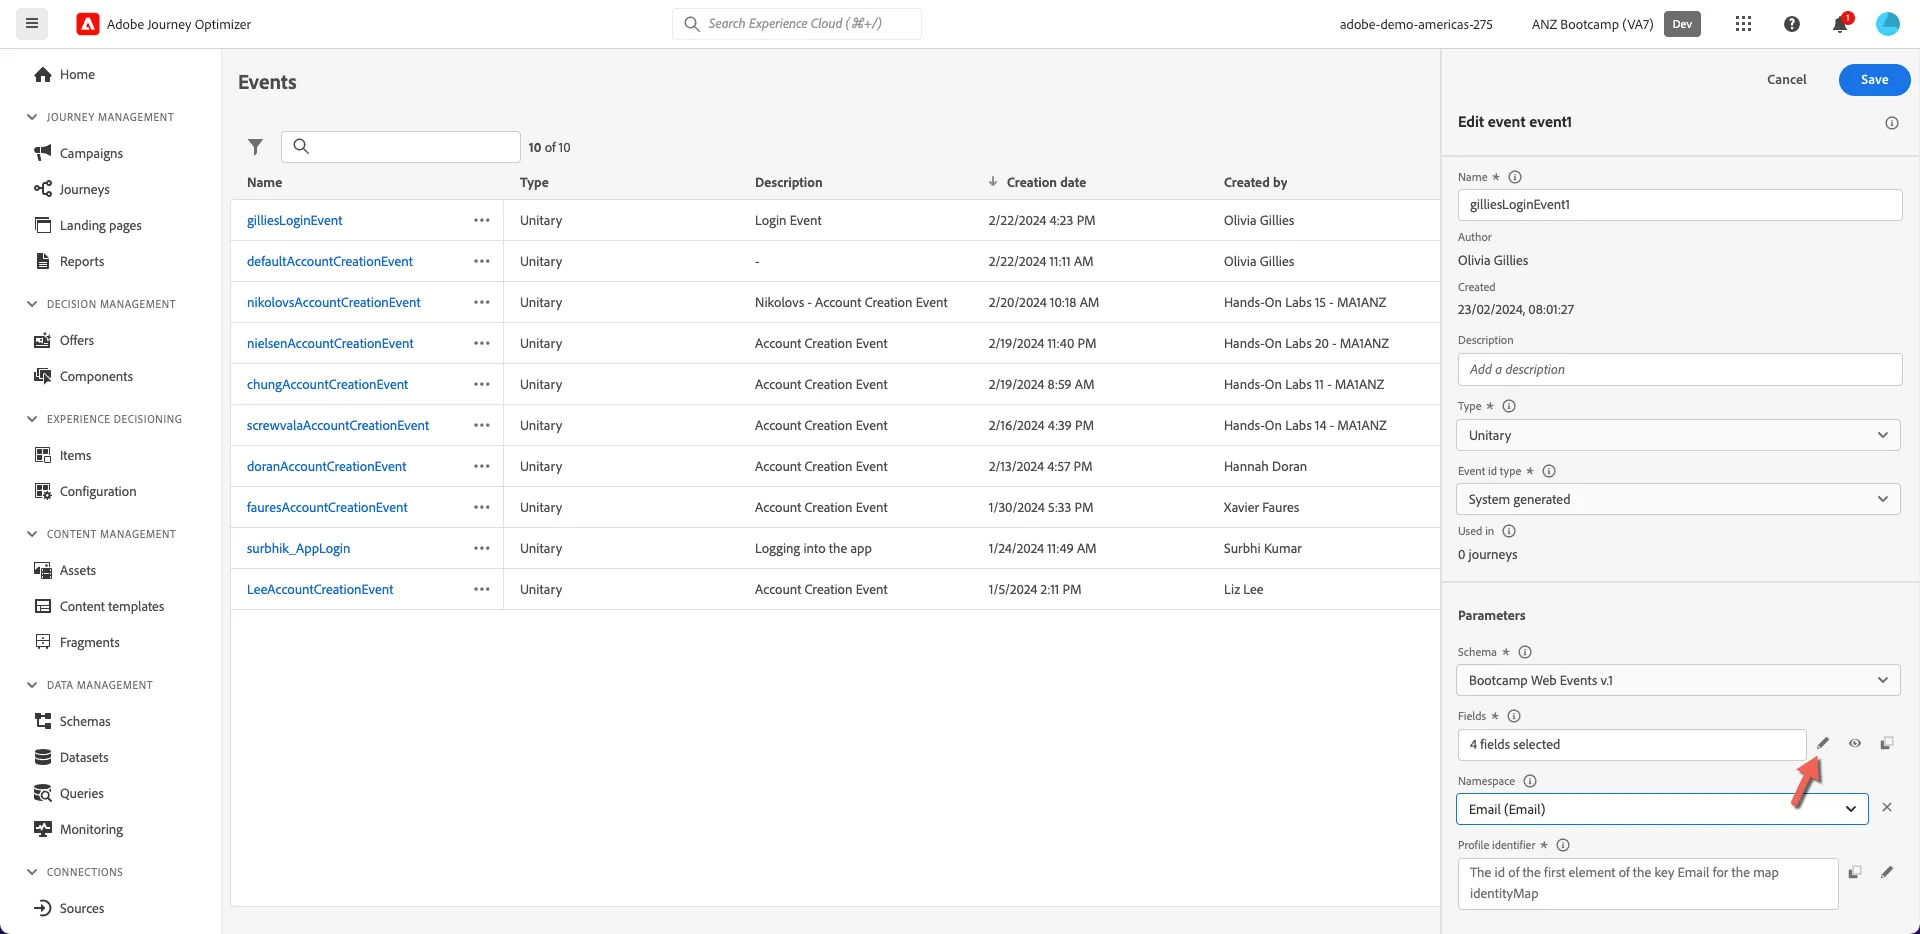Go to Journeys in sidebar
The height and width of the screenshot is (934, 1920).
pos(84,189)
